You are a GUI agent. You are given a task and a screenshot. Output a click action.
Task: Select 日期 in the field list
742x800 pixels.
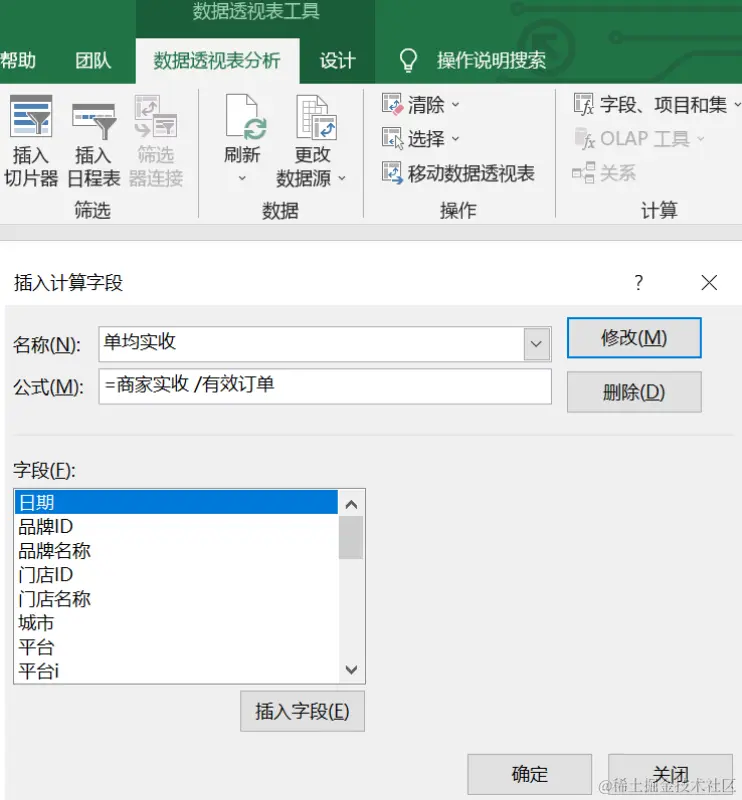(x=176, y=502)
